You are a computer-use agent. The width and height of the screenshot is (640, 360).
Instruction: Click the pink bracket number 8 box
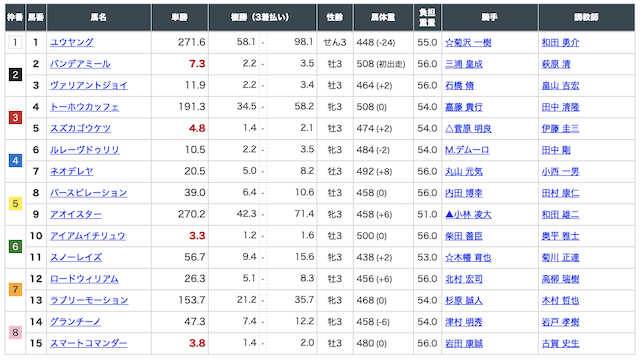pyautogui.click(x=15, y=332)
